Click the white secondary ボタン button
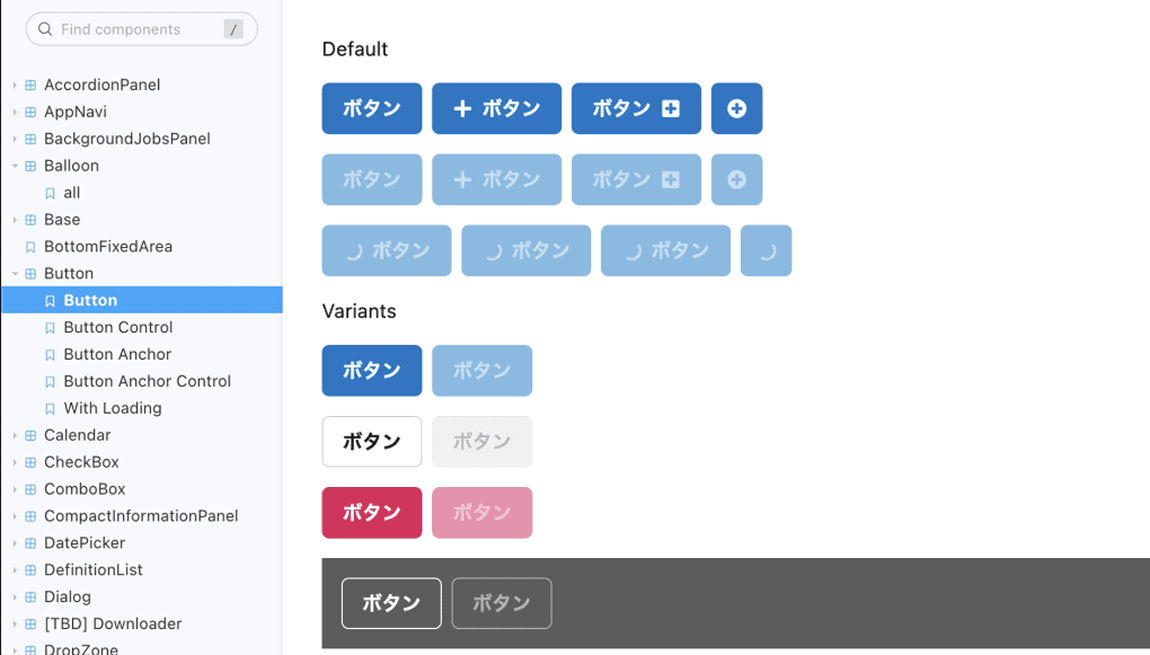The image size is (1150, 655). (372, 441)
